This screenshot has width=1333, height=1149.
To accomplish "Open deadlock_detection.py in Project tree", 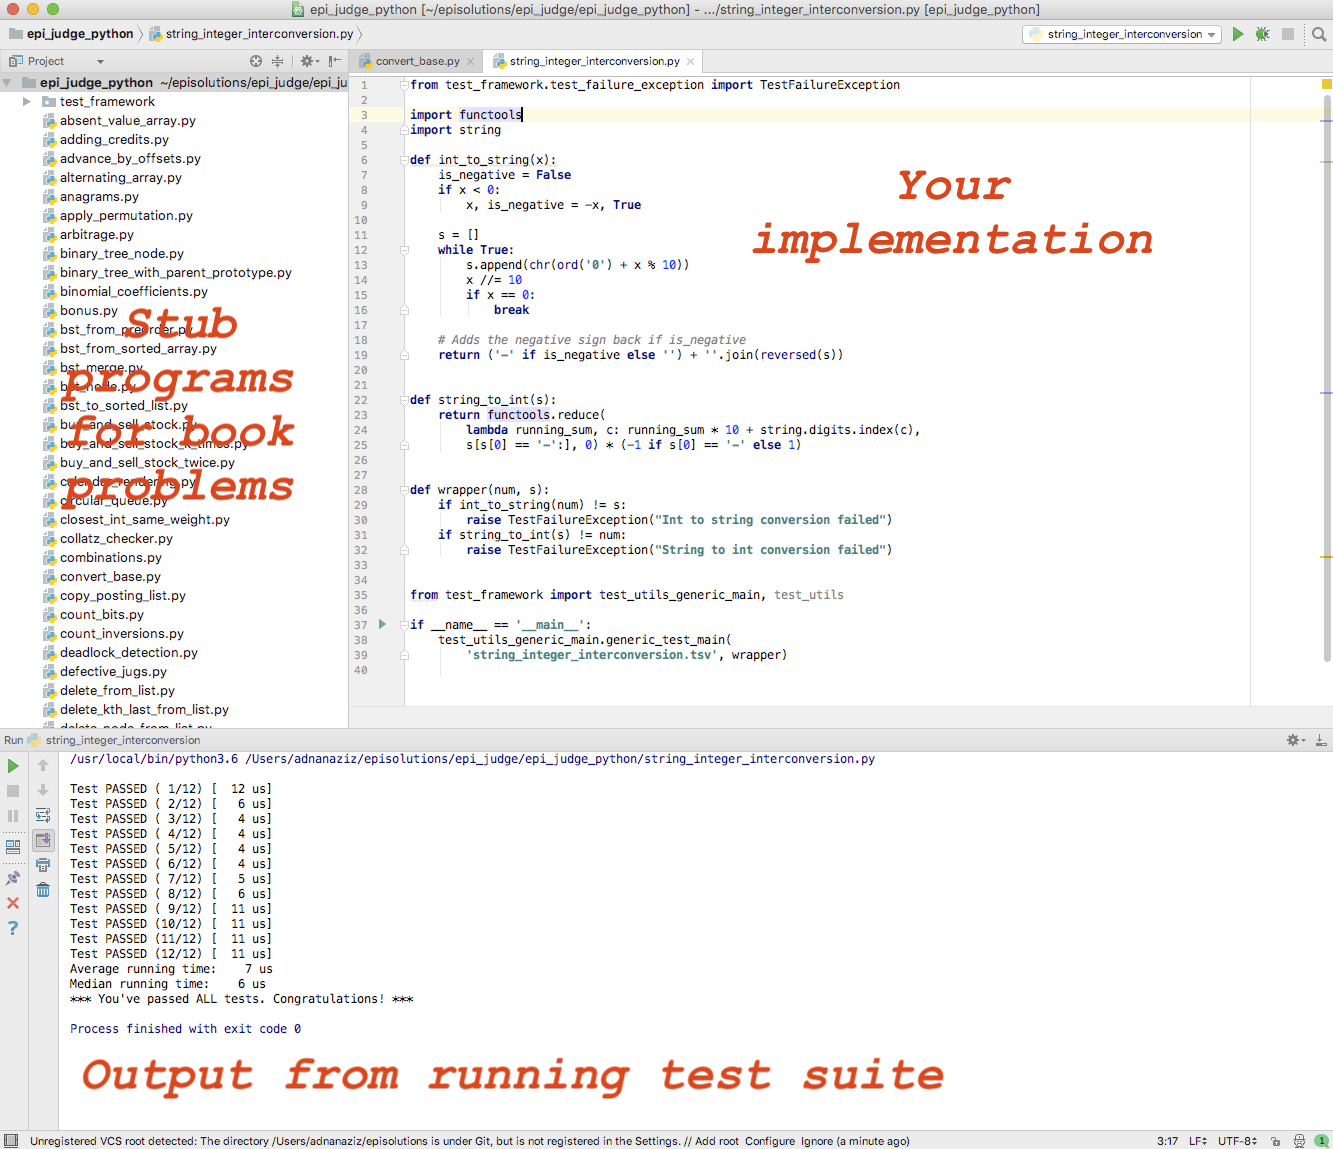I will coord(129,653).
